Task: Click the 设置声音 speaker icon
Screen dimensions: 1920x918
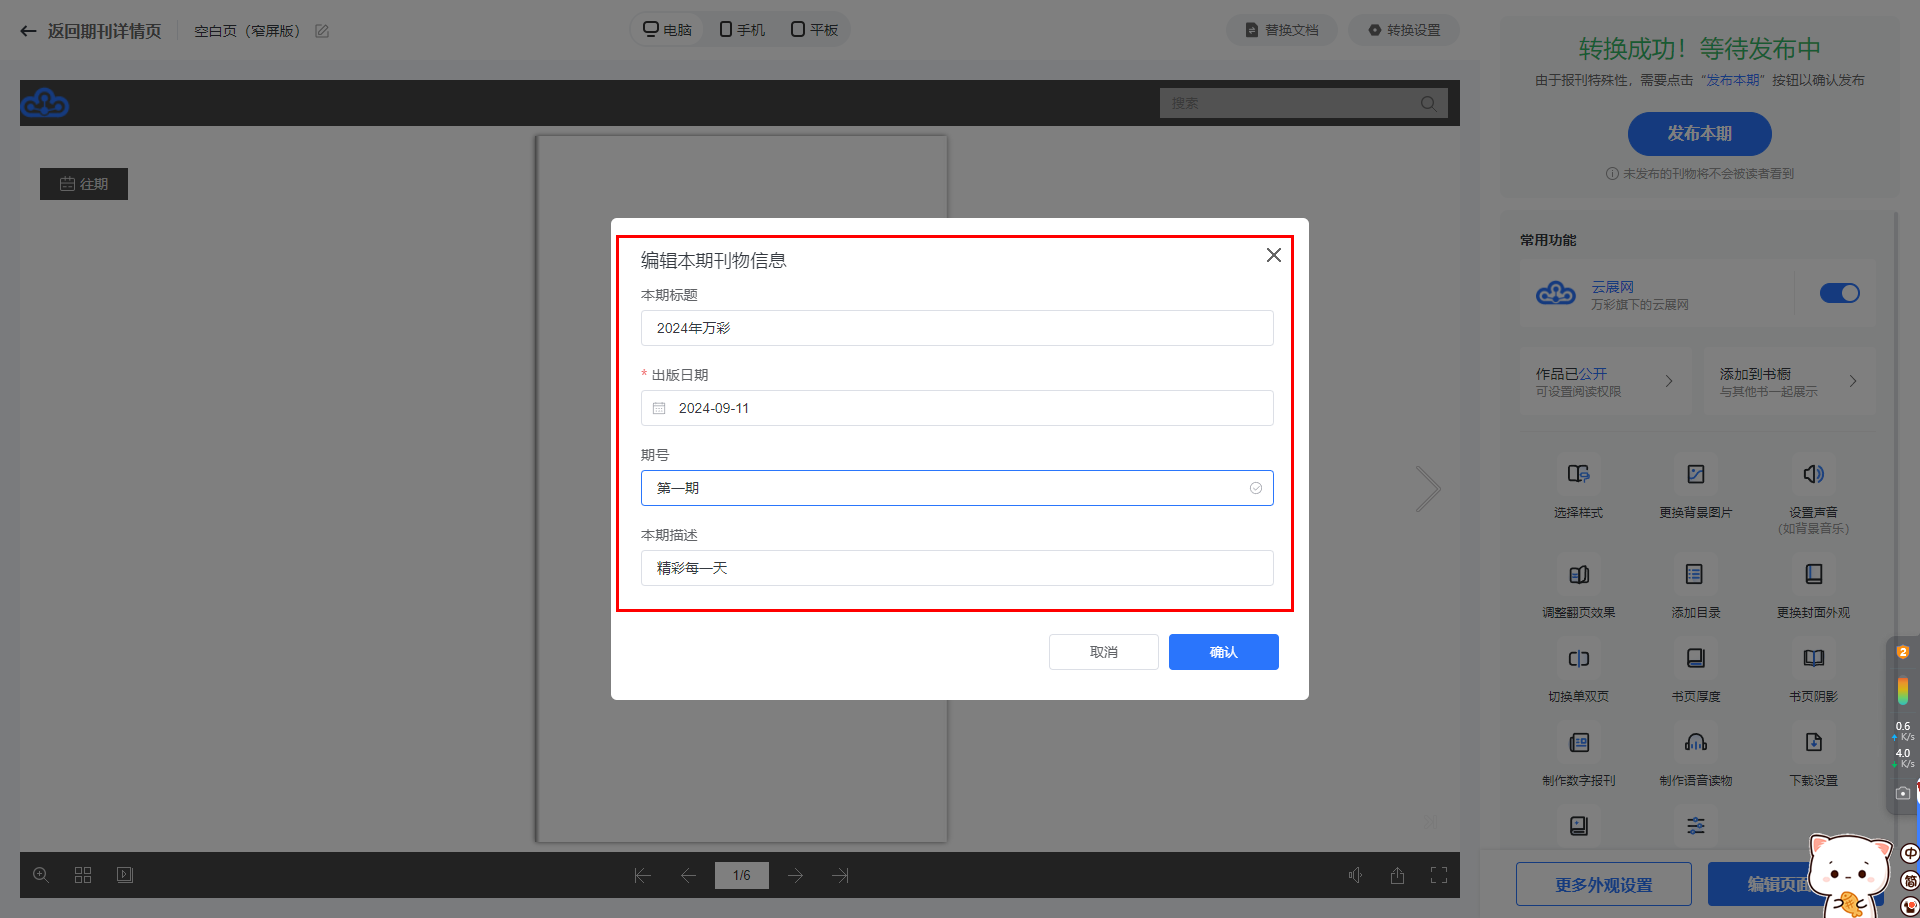Action: [1813, 474]
